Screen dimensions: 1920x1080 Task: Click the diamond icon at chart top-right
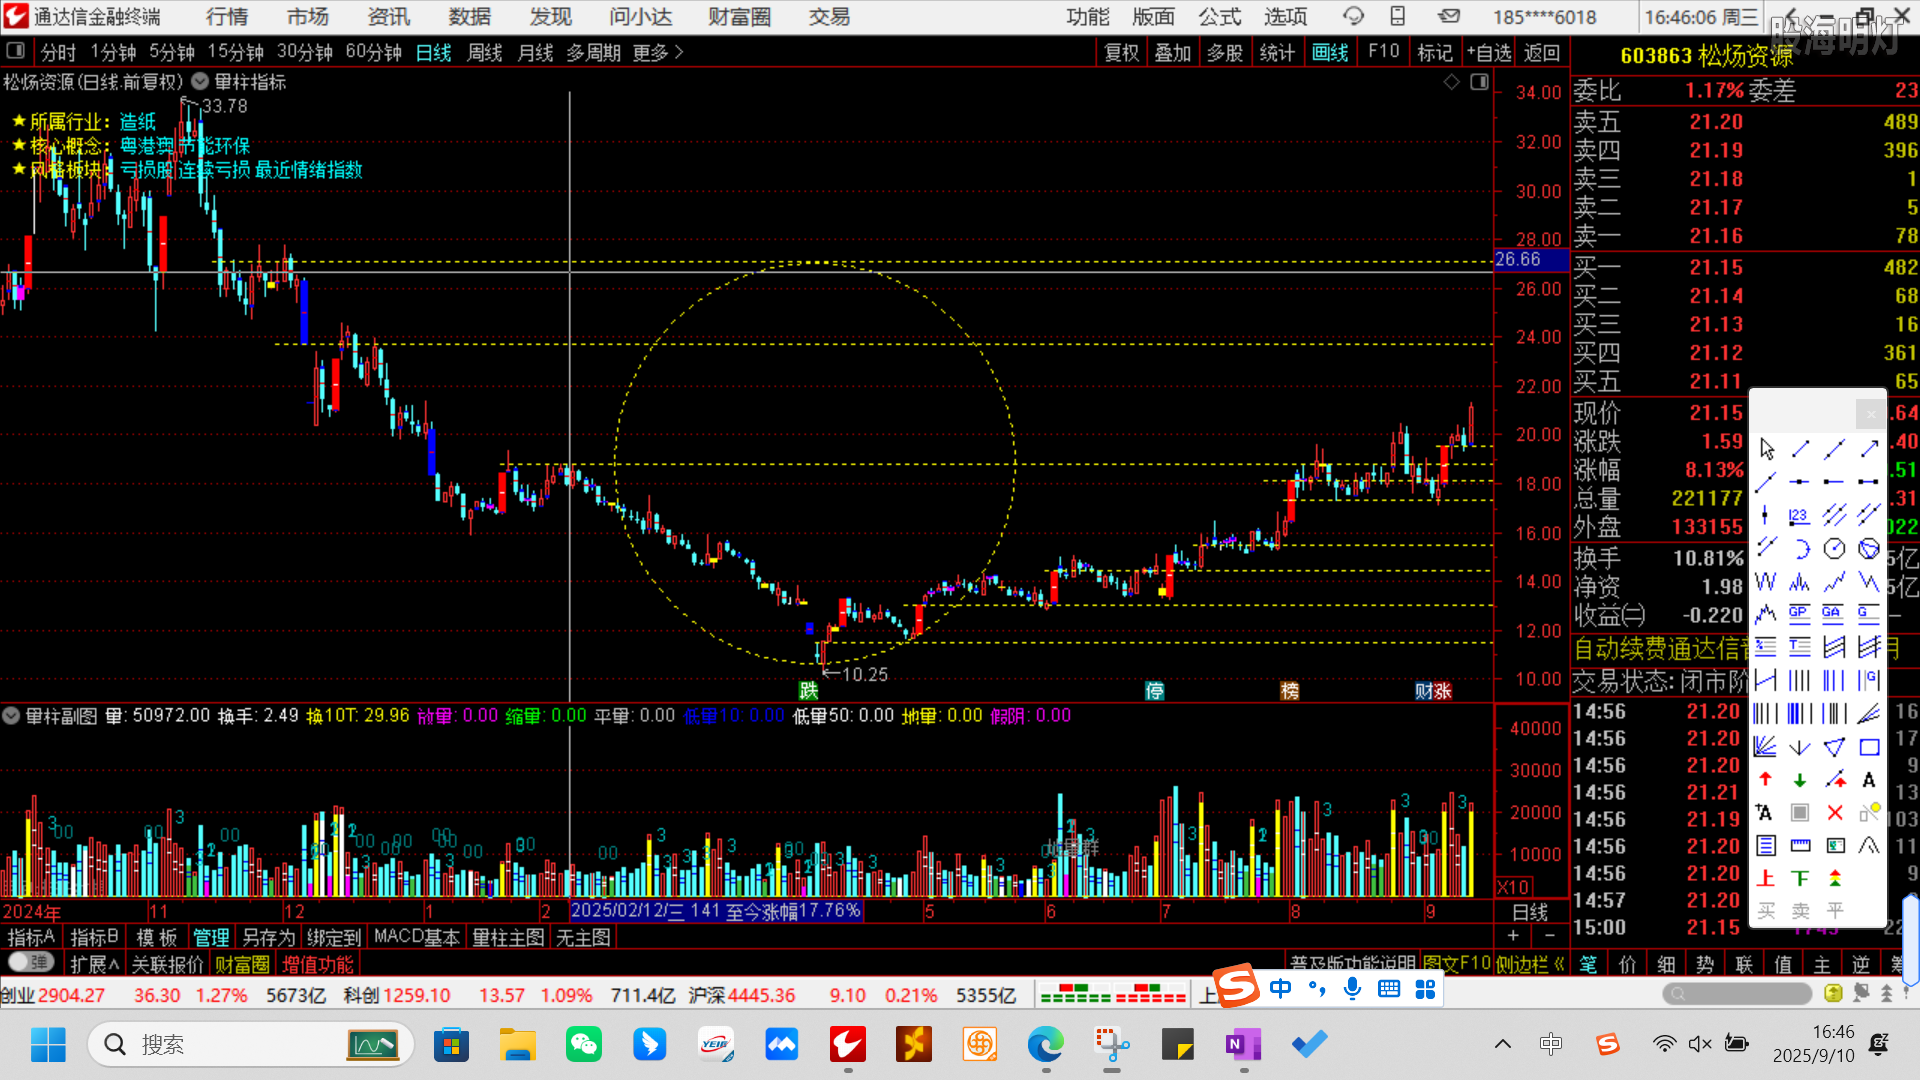[1452, 82]
